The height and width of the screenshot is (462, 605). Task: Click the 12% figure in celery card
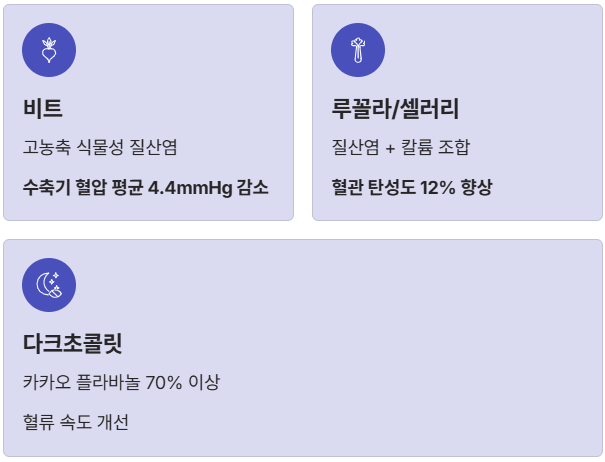coord(438,188)
